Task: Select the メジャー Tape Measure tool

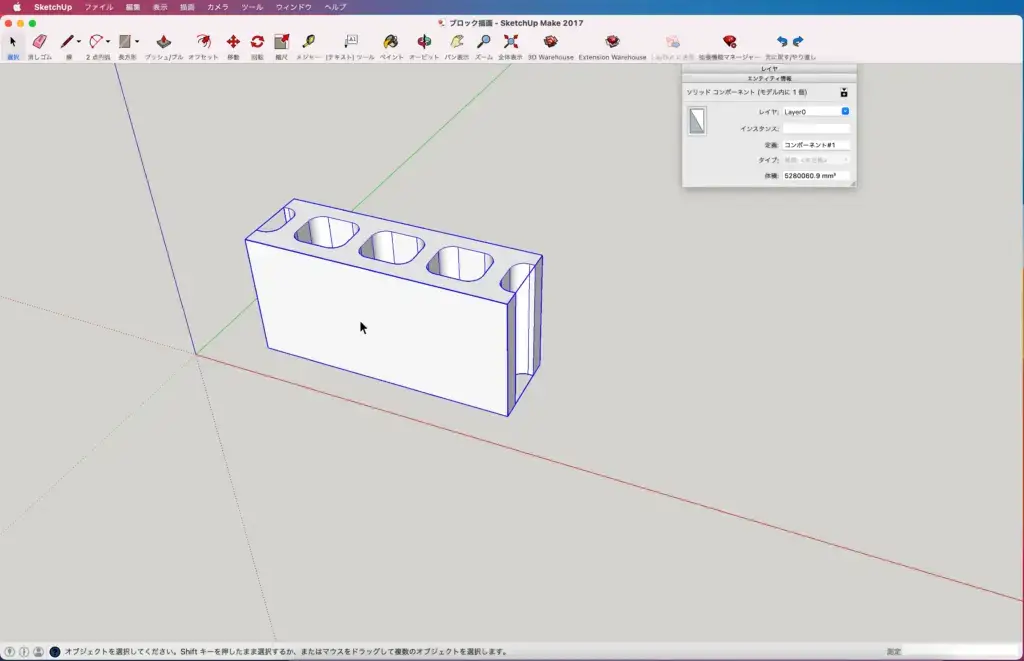Action: click(309, 42)
